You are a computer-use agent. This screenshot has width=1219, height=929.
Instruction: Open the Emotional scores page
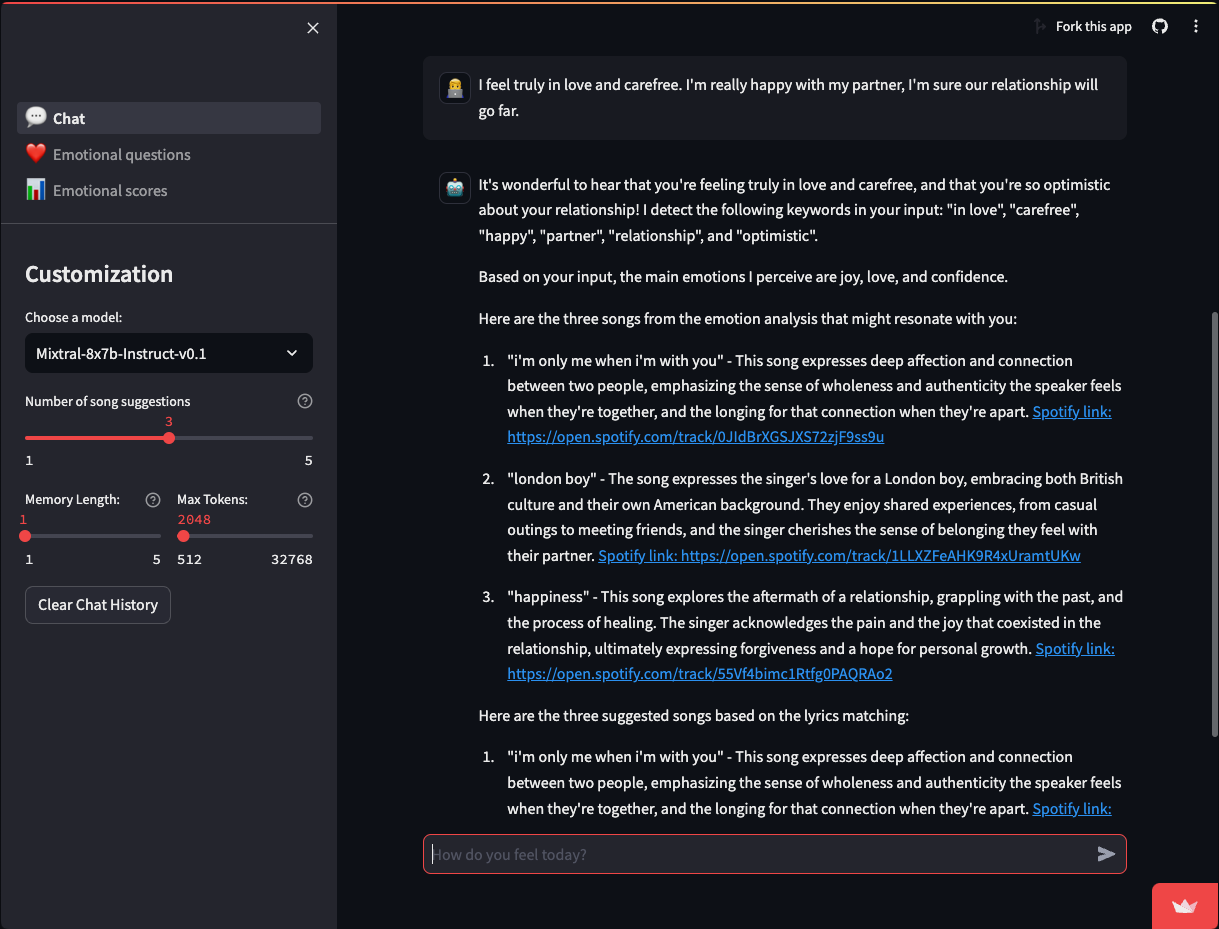[x=110, y=190]
